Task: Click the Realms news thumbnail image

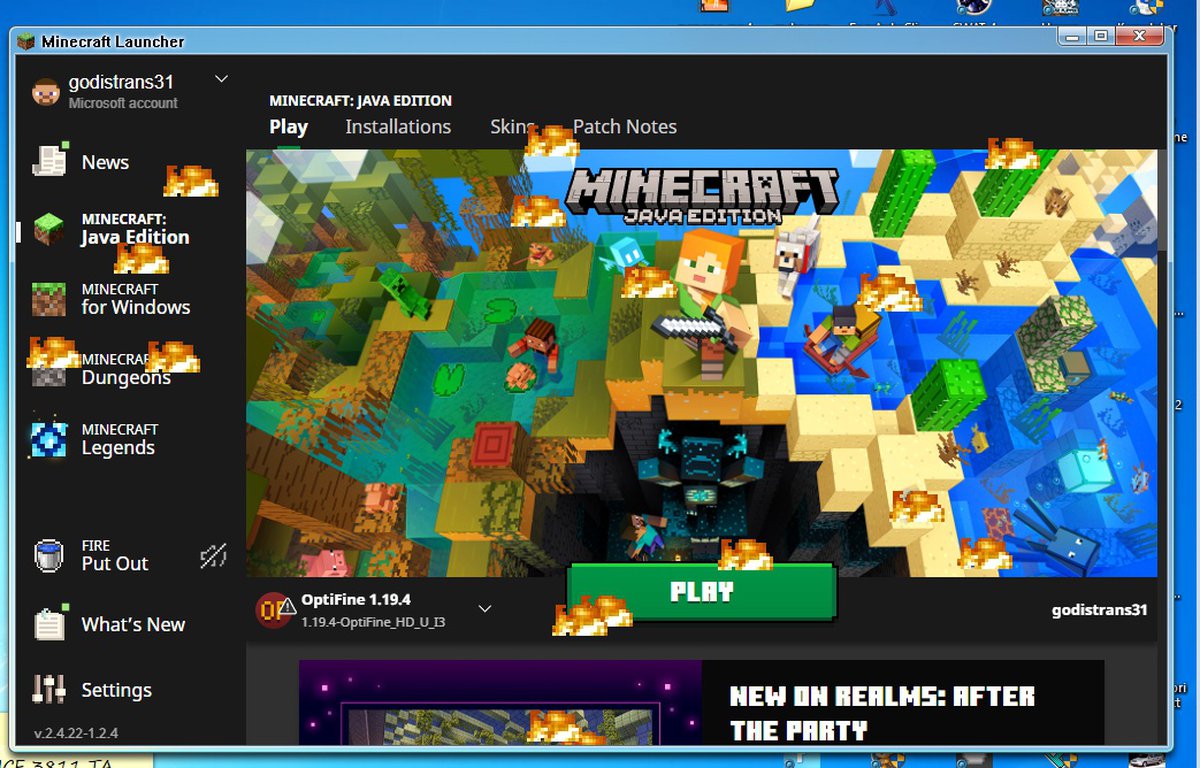Action: point(500,705)
